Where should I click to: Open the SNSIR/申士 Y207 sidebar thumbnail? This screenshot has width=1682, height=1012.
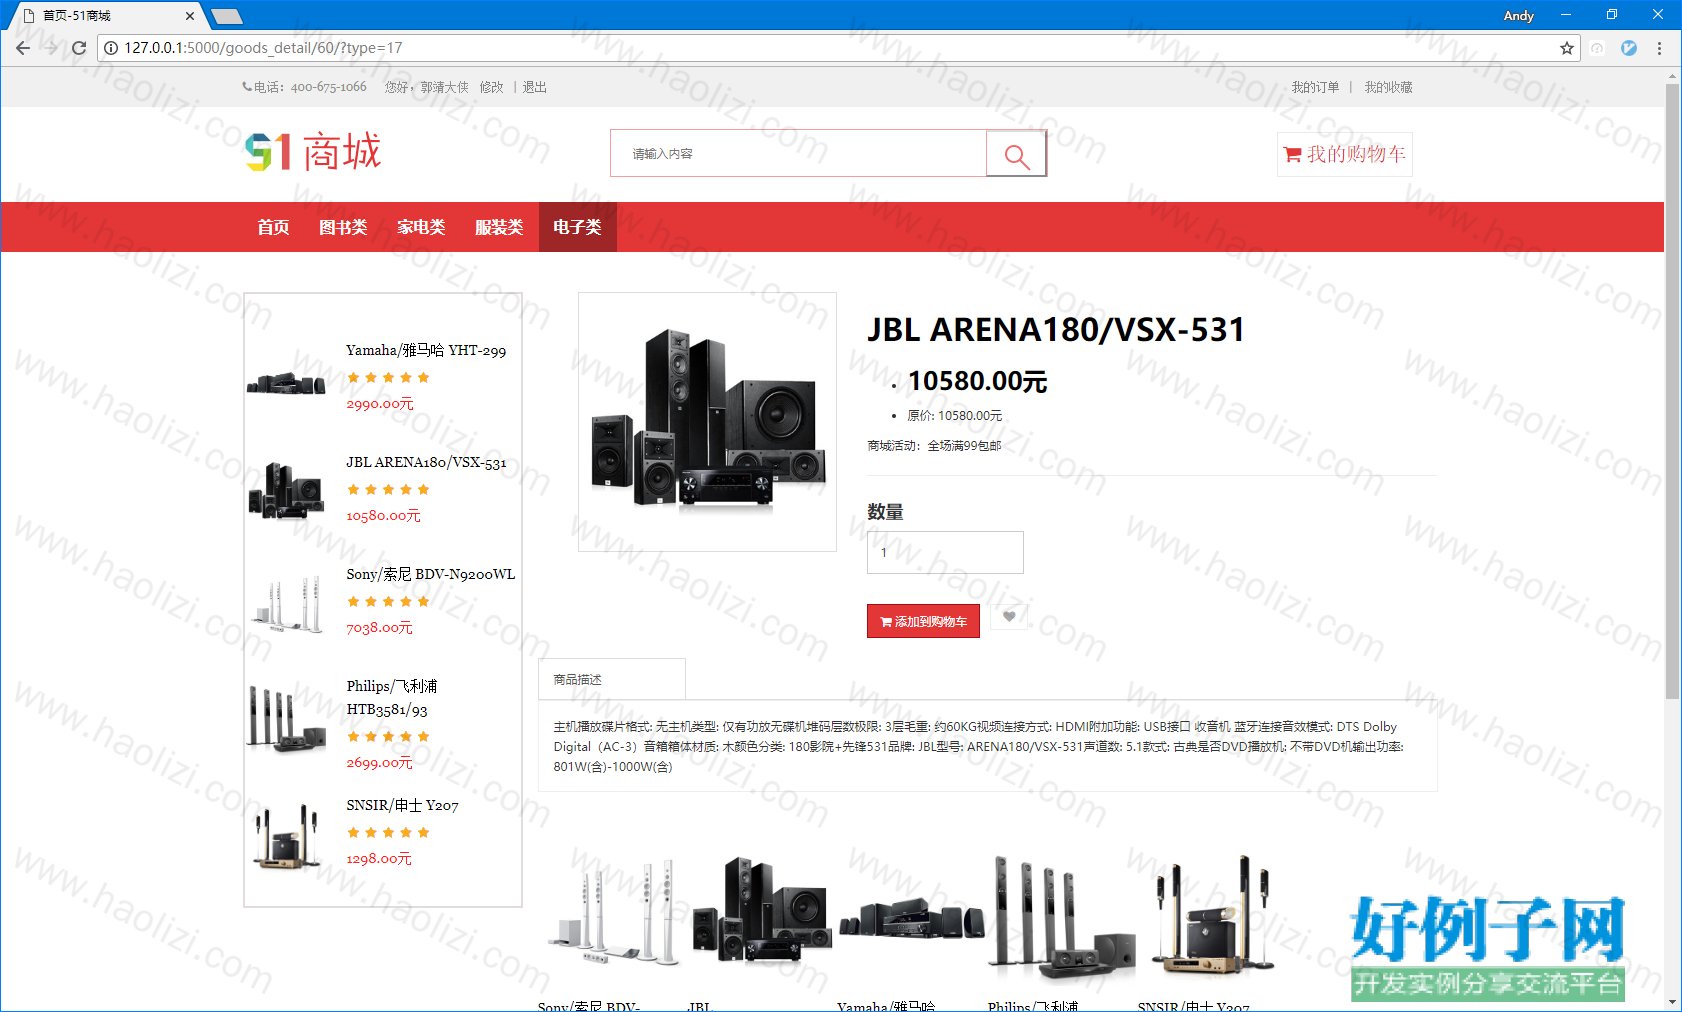[x=287, y=835]
